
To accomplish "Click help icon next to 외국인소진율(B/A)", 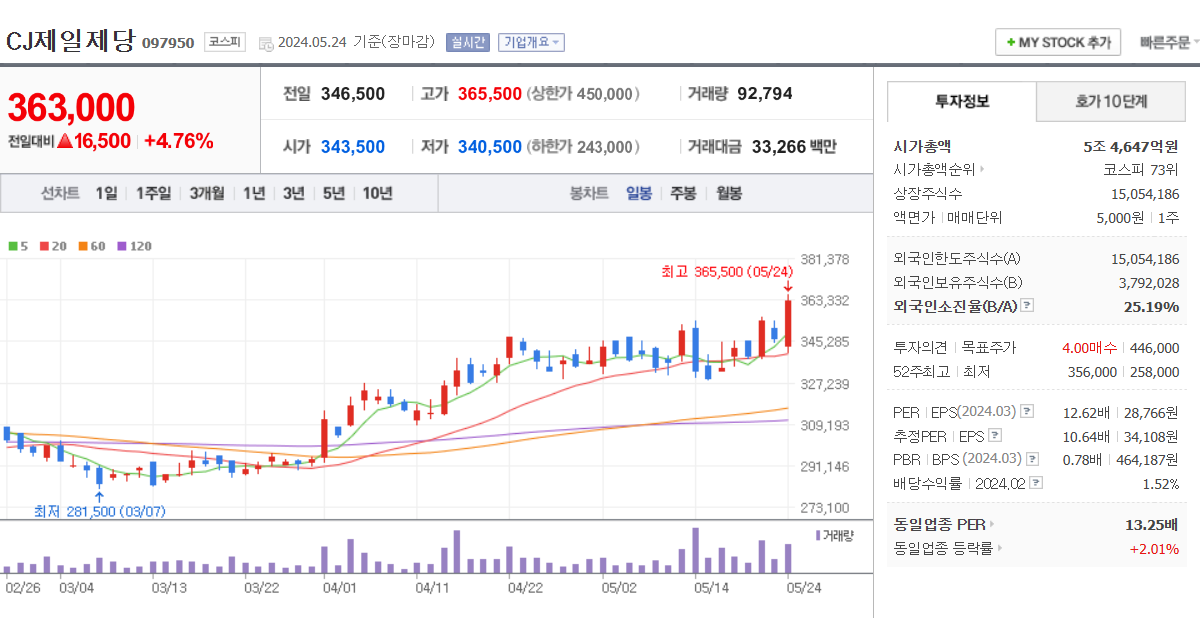I will click(x=1026, y=306).
